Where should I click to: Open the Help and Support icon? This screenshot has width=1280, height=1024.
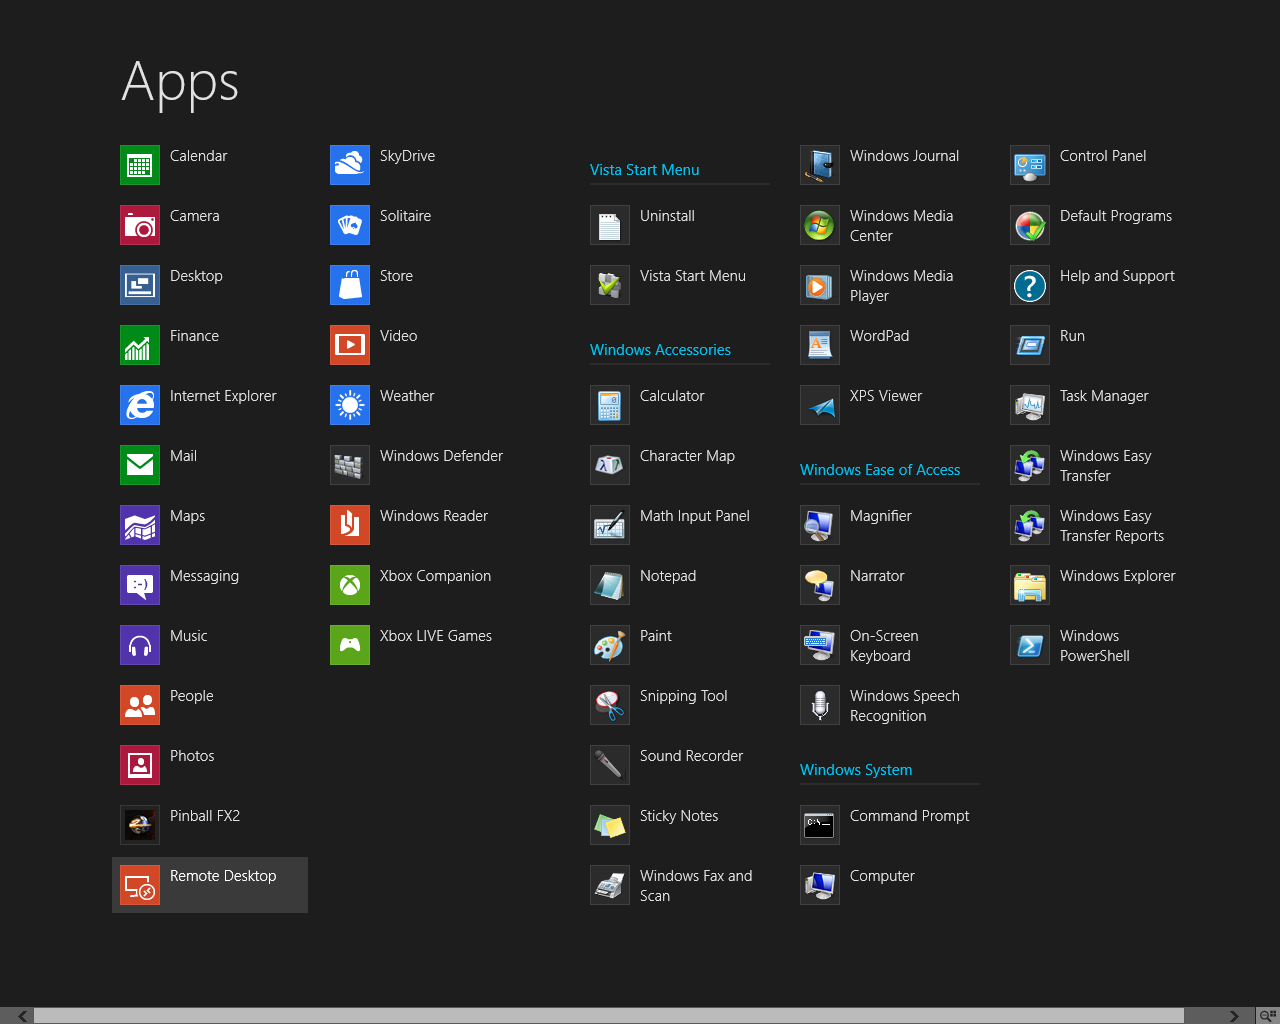point(1030,285)
